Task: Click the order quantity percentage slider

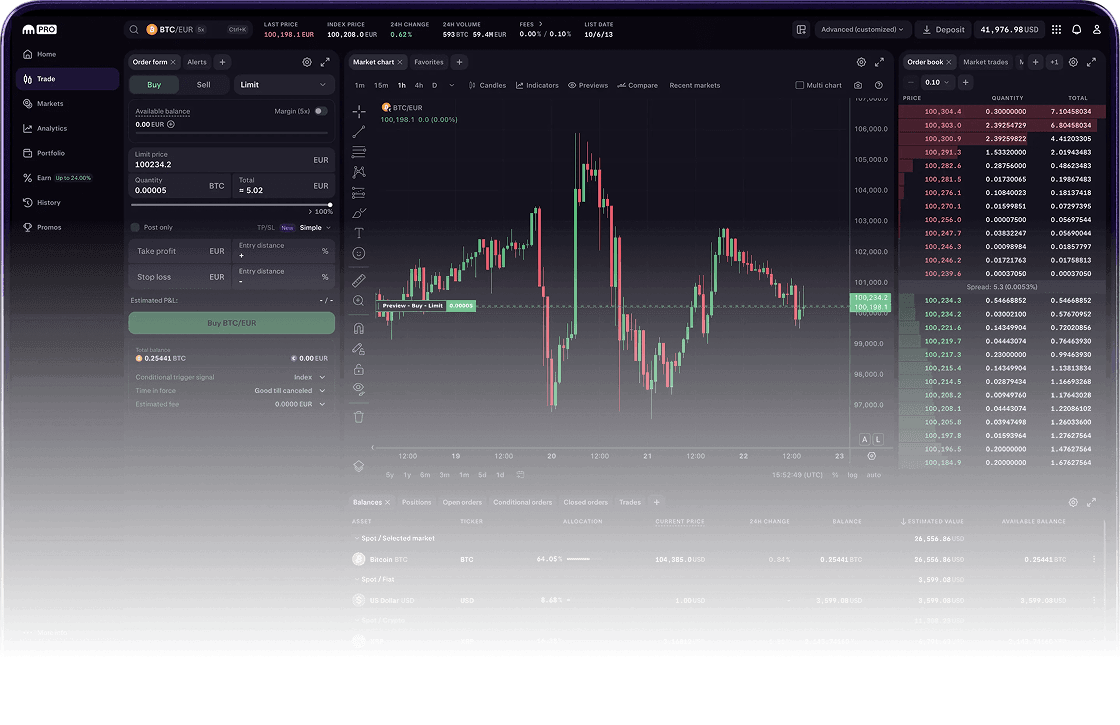Action: (231, 205)
